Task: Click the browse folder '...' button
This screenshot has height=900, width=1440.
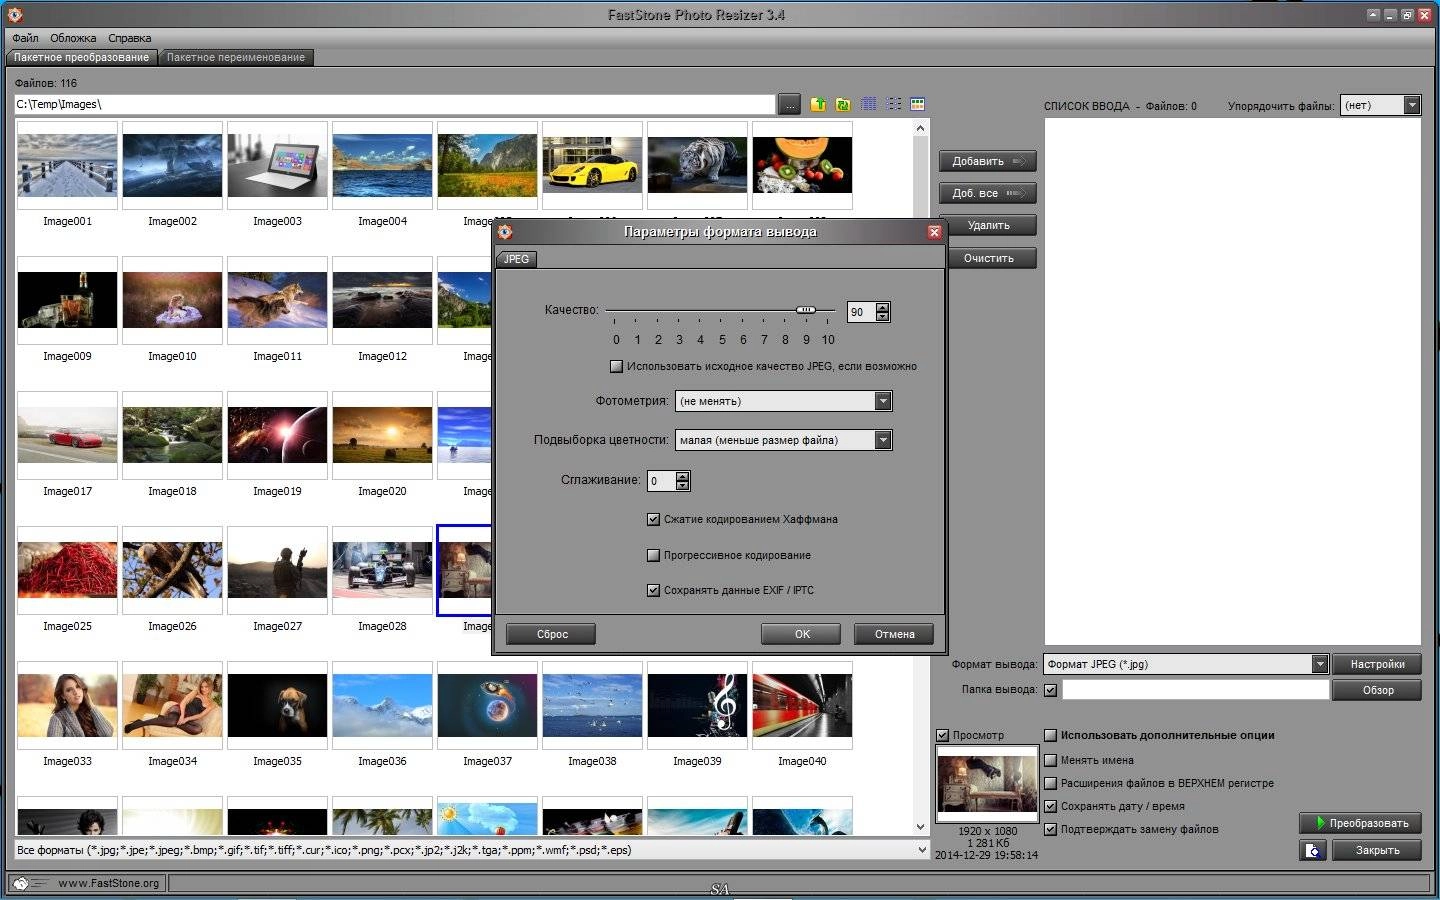Action: coord(789,104)
